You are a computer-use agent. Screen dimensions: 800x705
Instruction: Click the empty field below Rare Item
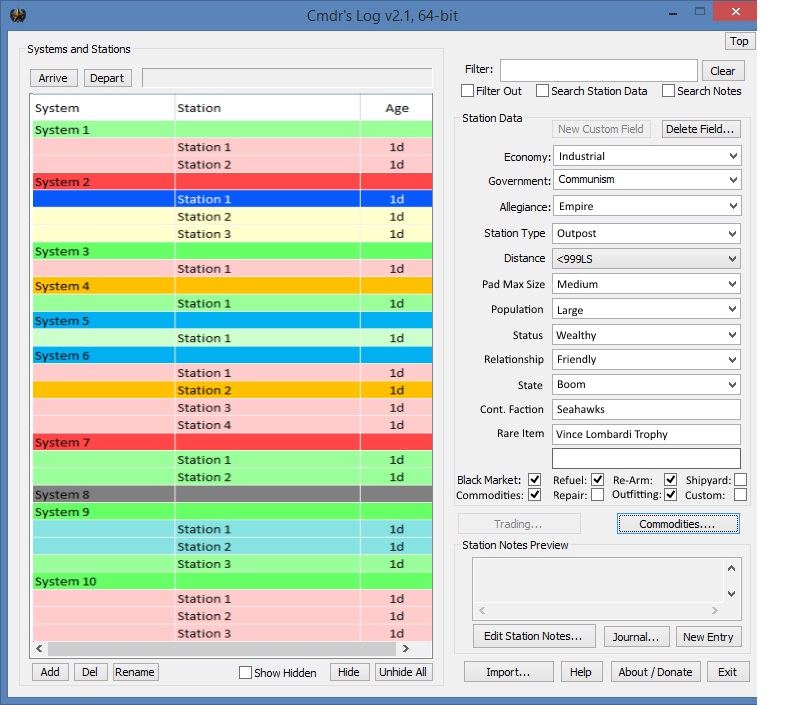tap(646, 458)
